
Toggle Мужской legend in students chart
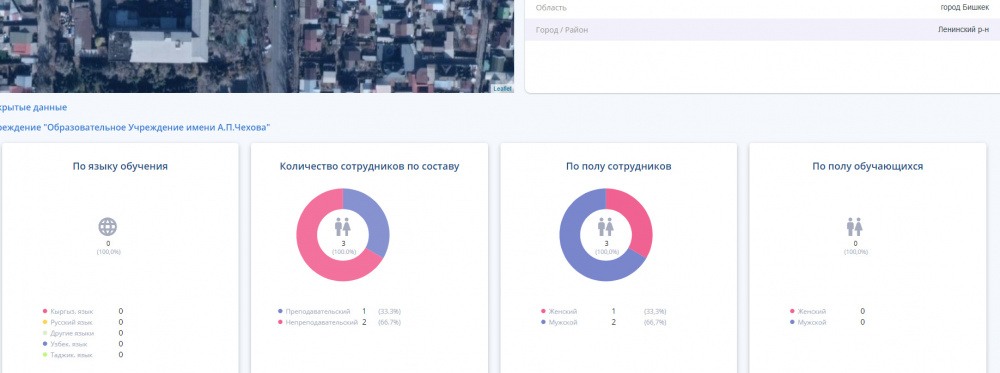(x=808, y=323)
